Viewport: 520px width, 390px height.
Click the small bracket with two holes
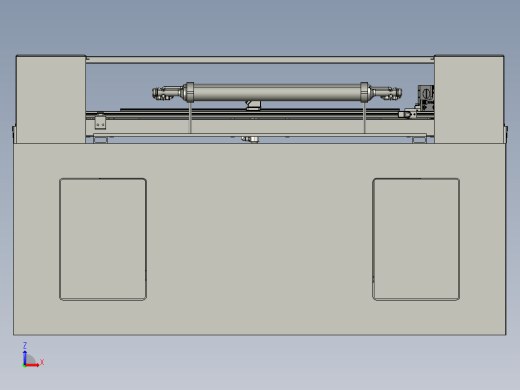[100, 122]
